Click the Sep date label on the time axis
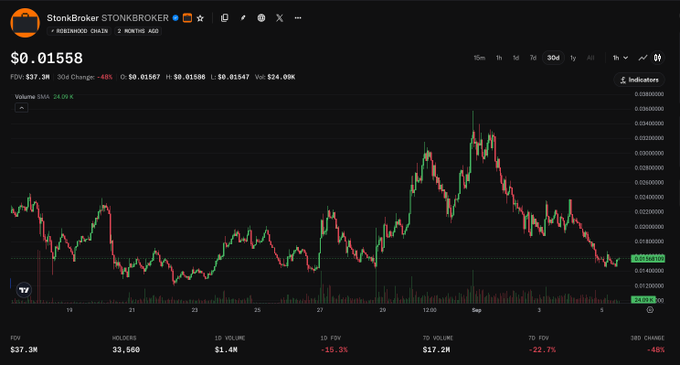Viewport: 680px width, 365px height. [476, 310]
